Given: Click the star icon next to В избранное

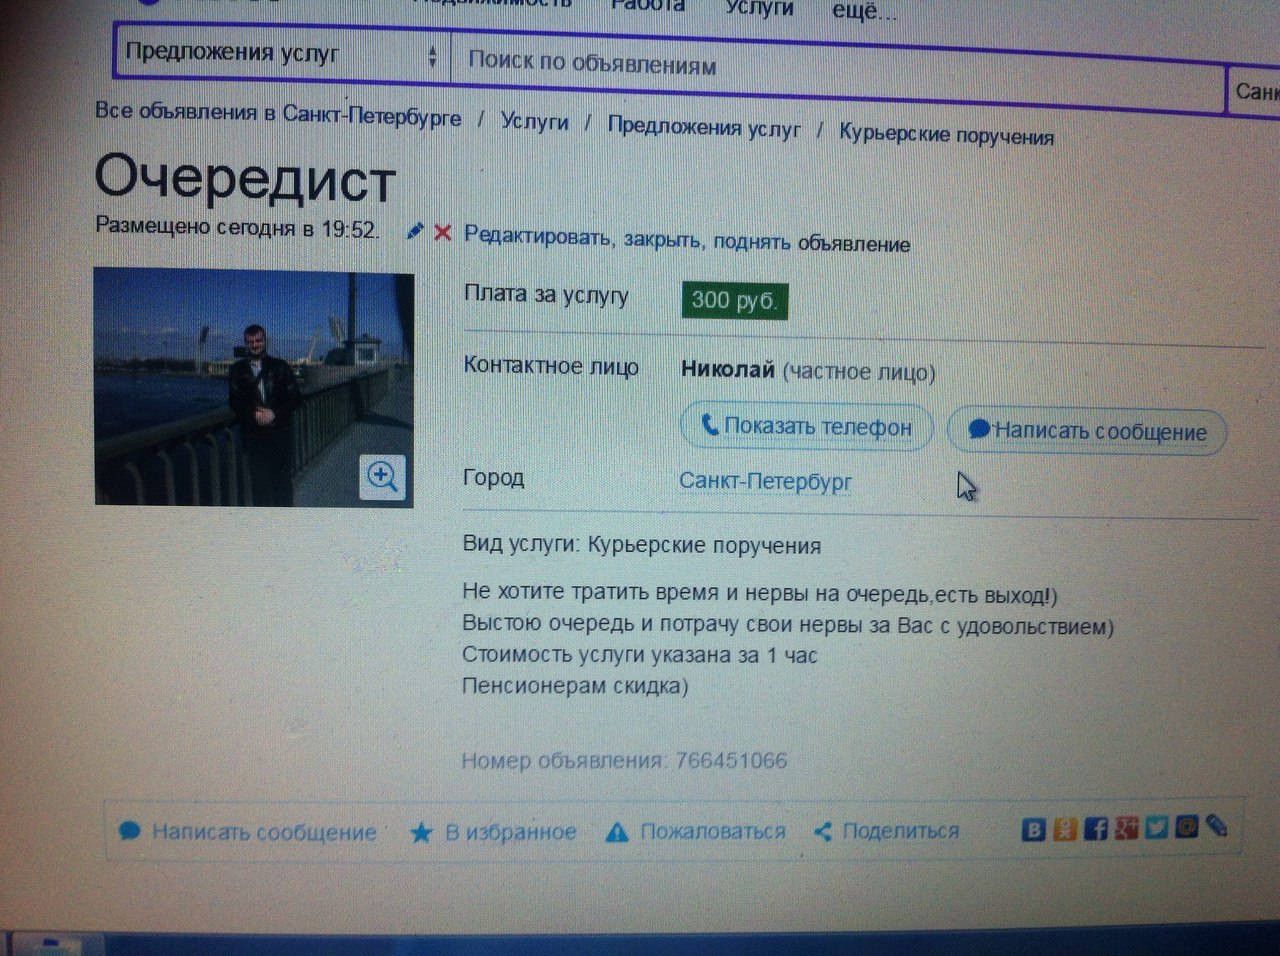Looking at the screenshot, I should tap(421, 832).
